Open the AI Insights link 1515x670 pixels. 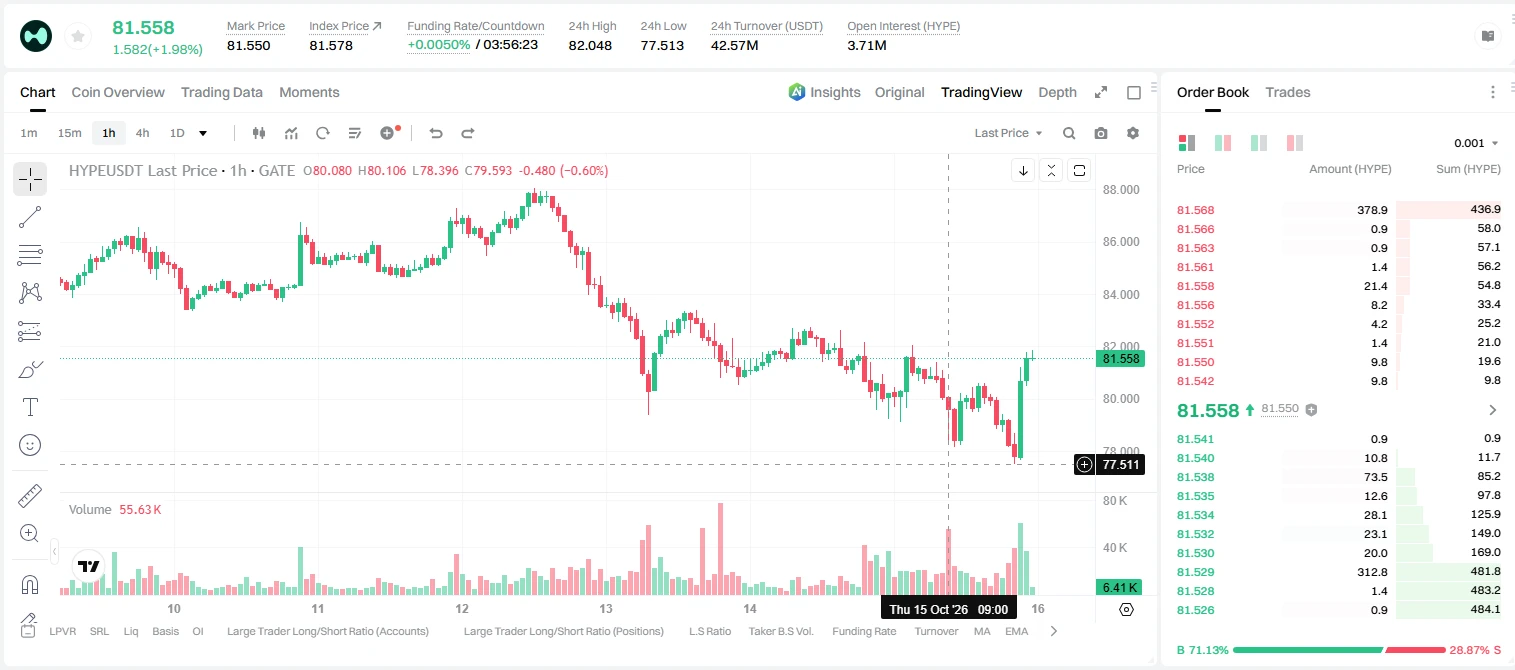coord(824,92)
